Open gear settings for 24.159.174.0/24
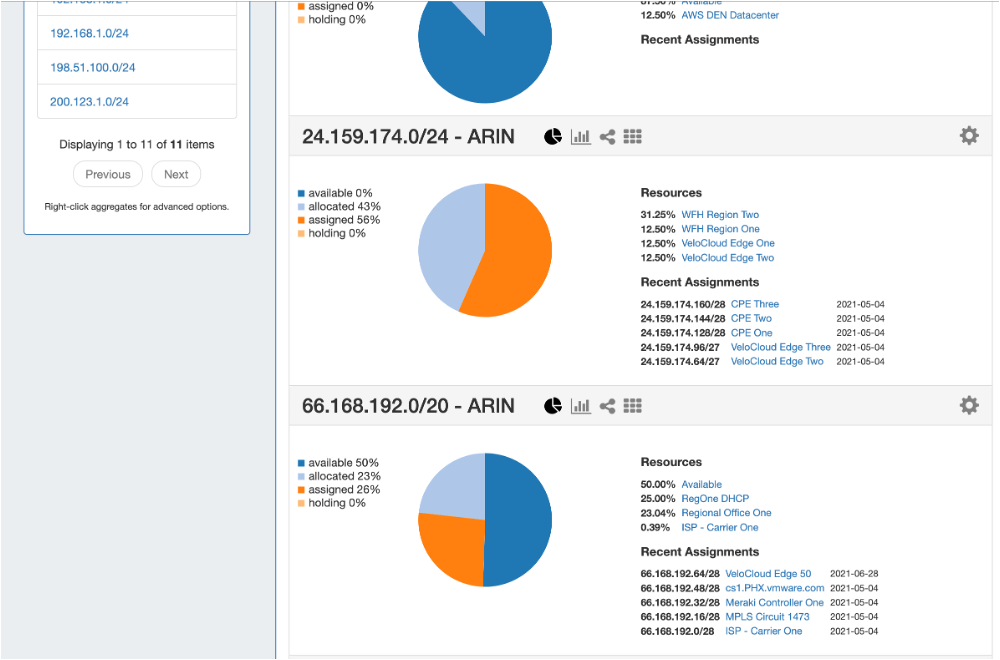The width and height of the screenshot is (1000, 660). coord(969,136)
